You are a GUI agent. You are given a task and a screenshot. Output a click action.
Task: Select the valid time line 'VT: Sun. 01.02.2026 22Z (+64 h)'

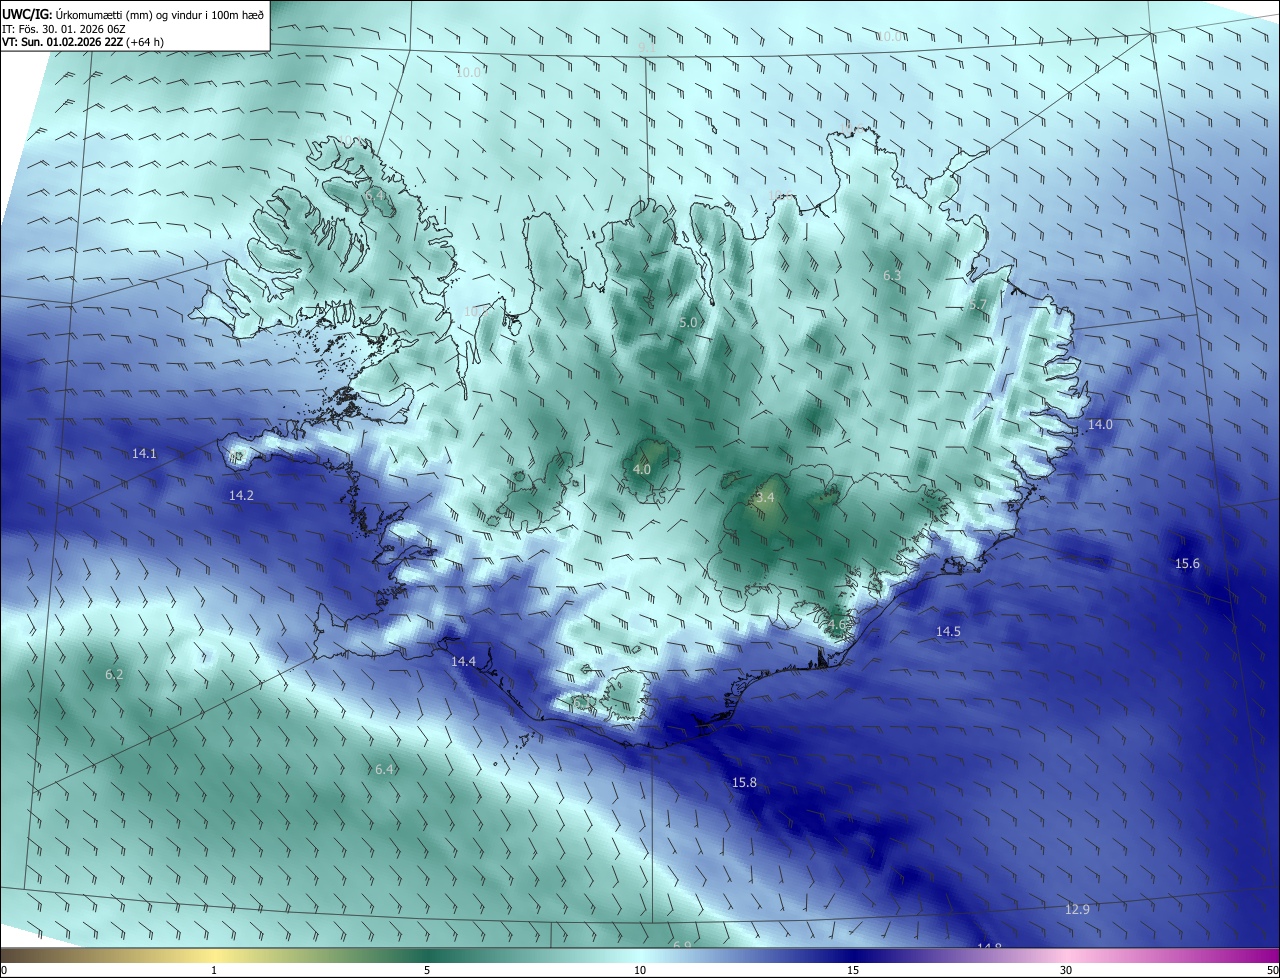click(83, 43)
